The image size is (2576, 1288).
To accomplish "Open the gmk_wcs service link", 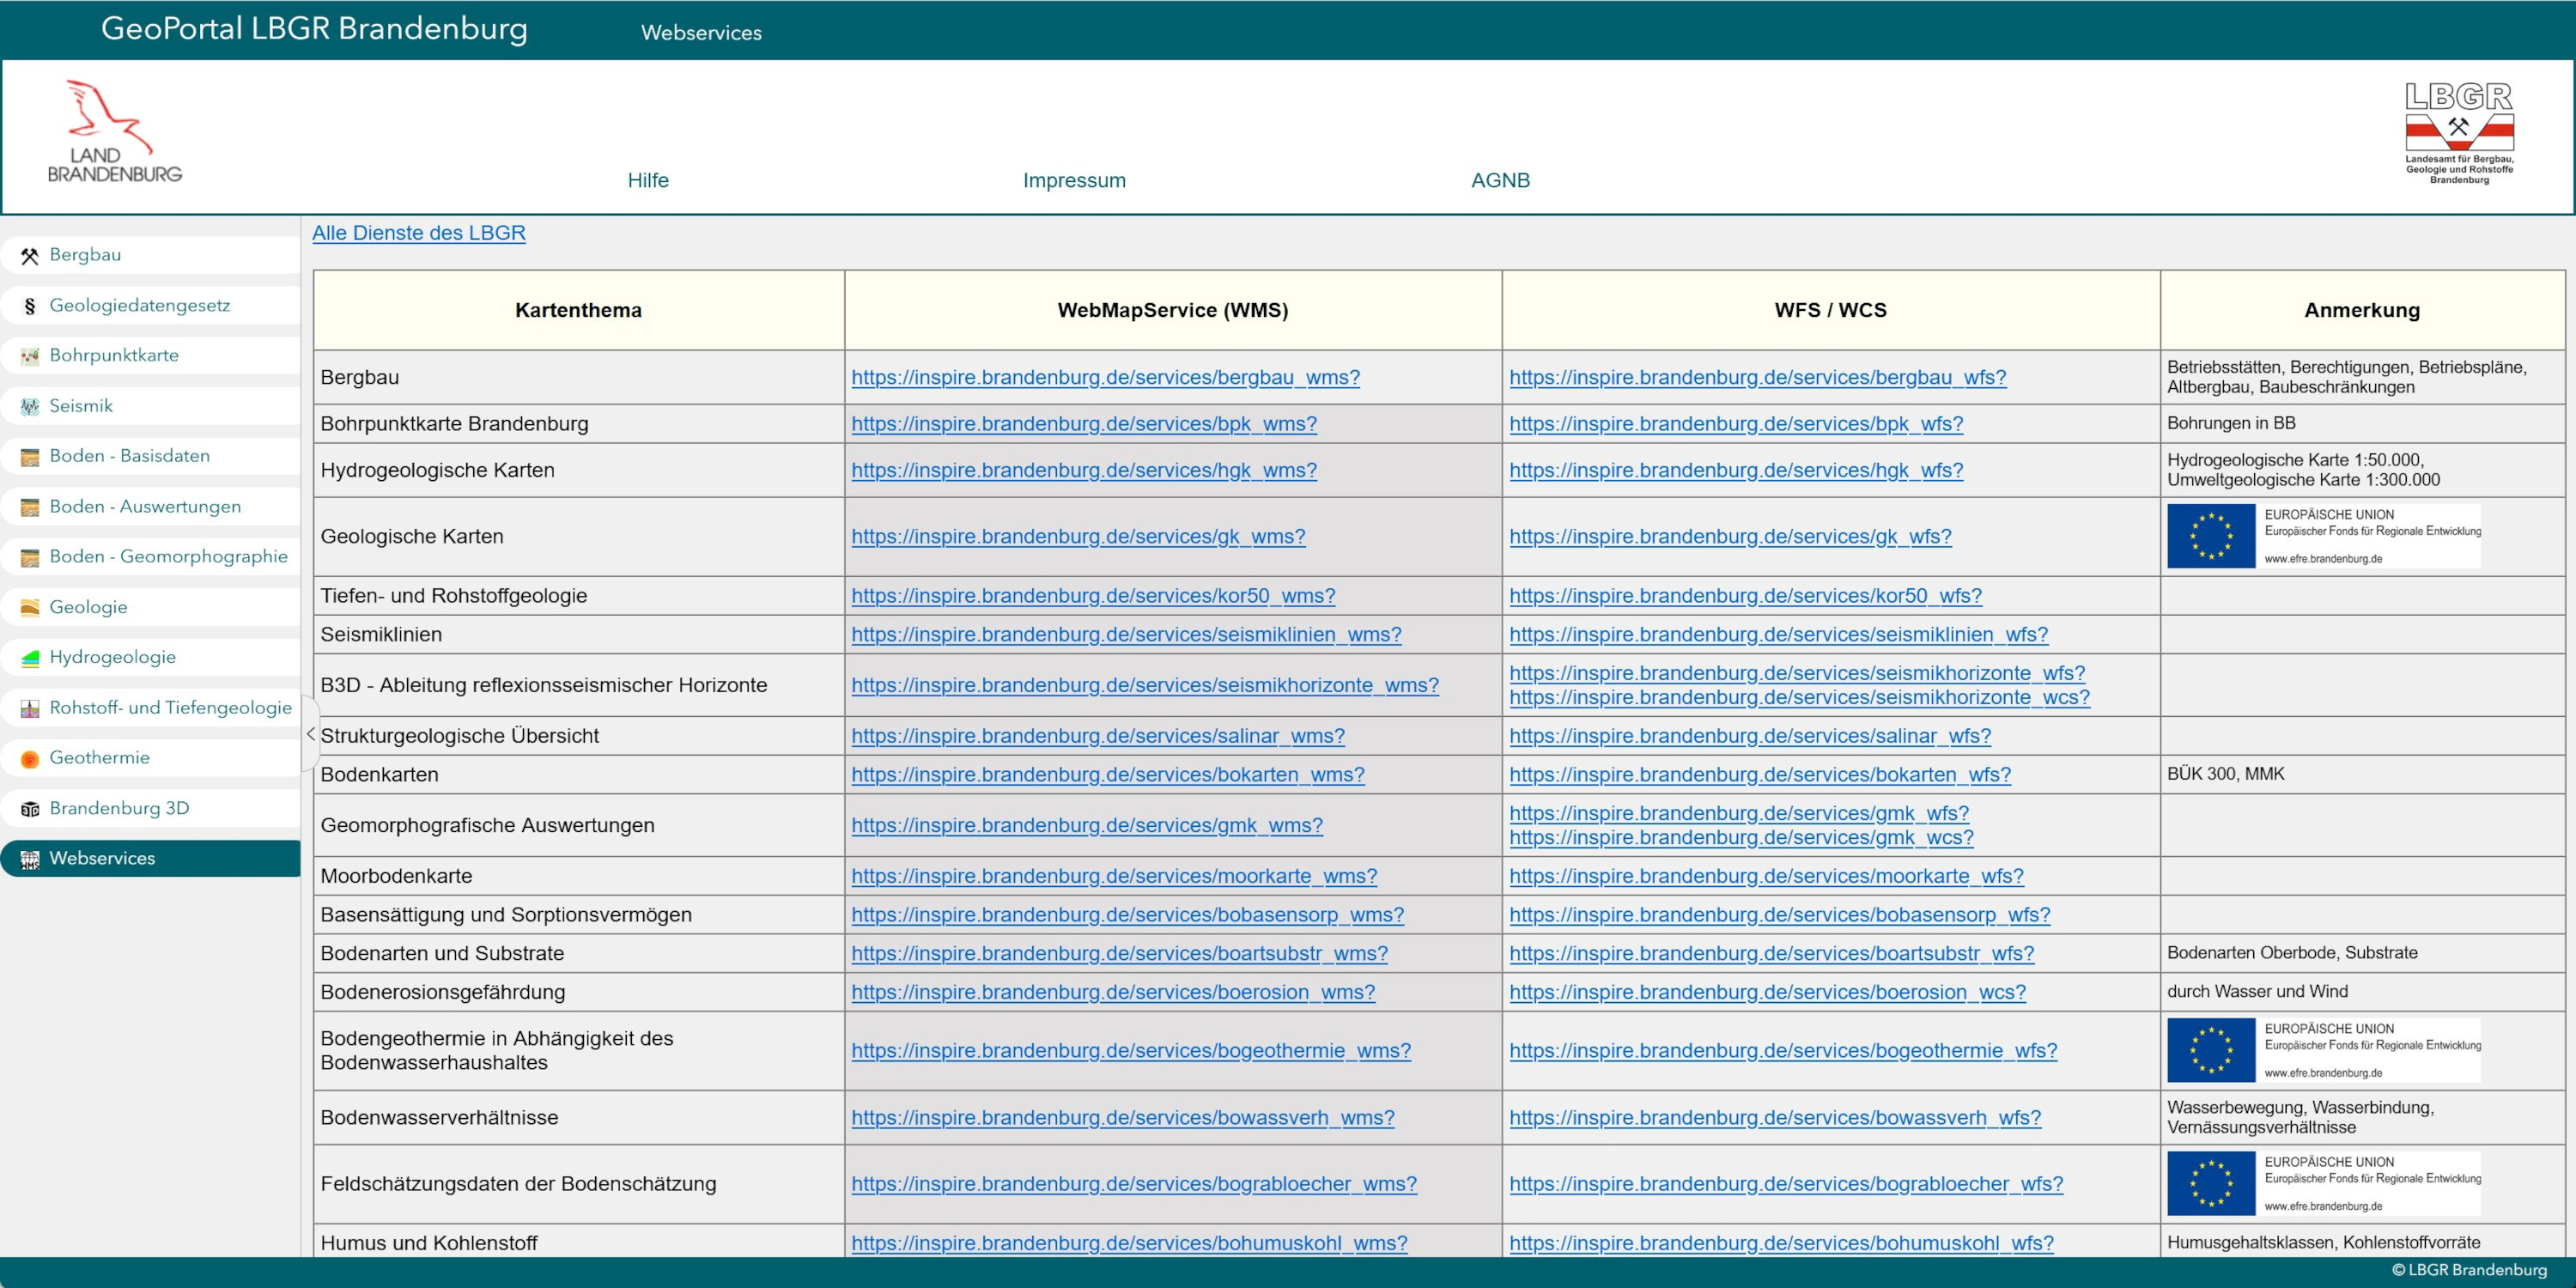I will click(x=1741, y=837).
